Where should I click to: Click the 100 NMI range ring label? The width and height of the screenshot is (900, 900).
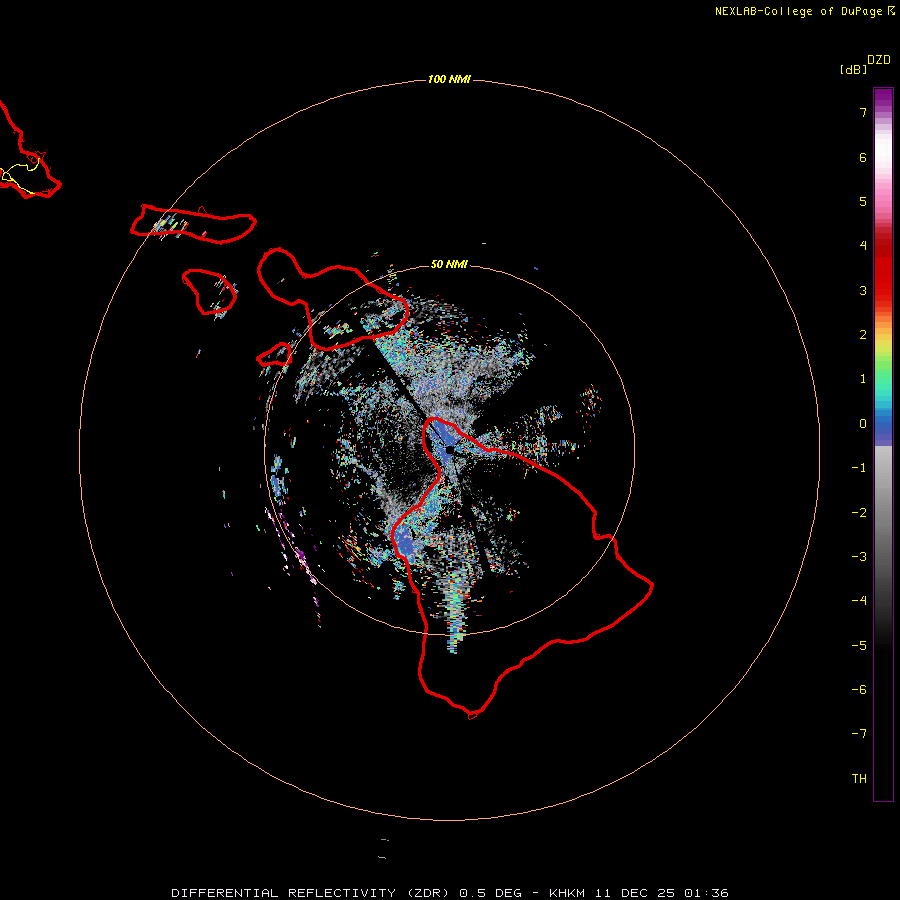click(449, 79)
